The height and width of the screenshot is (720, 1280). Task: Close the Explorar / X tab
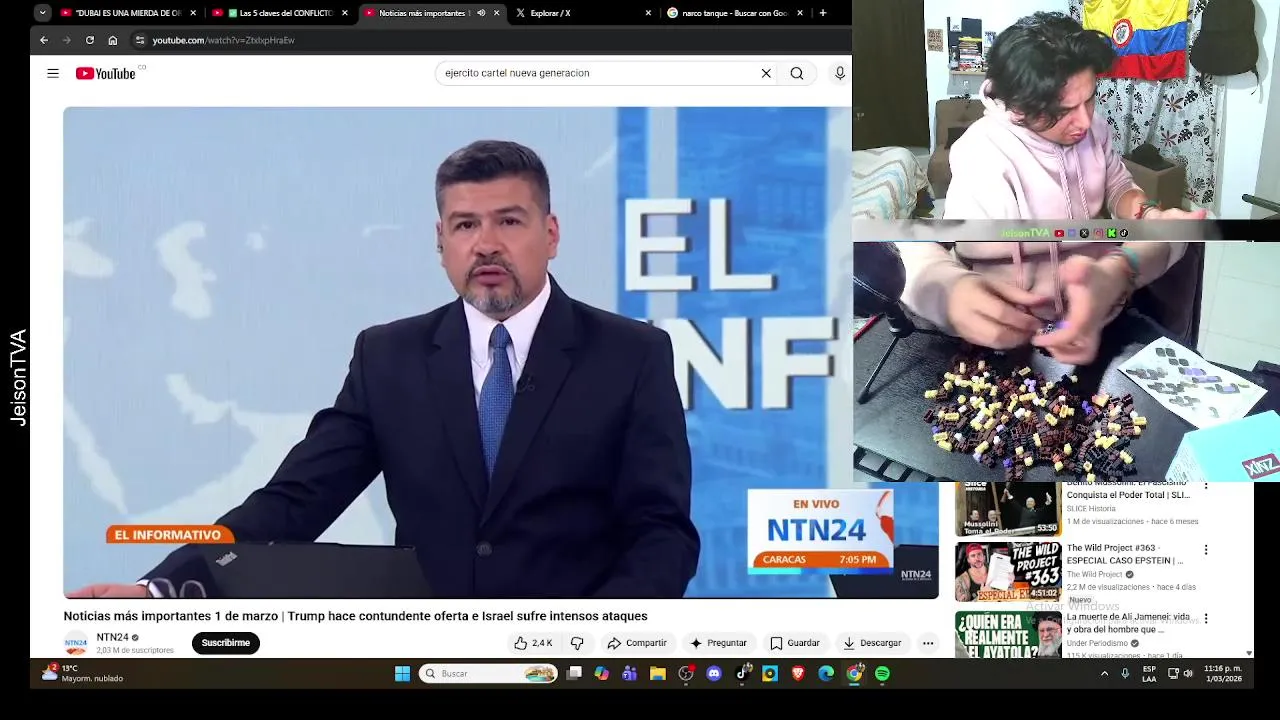click(x=648, y=13)
